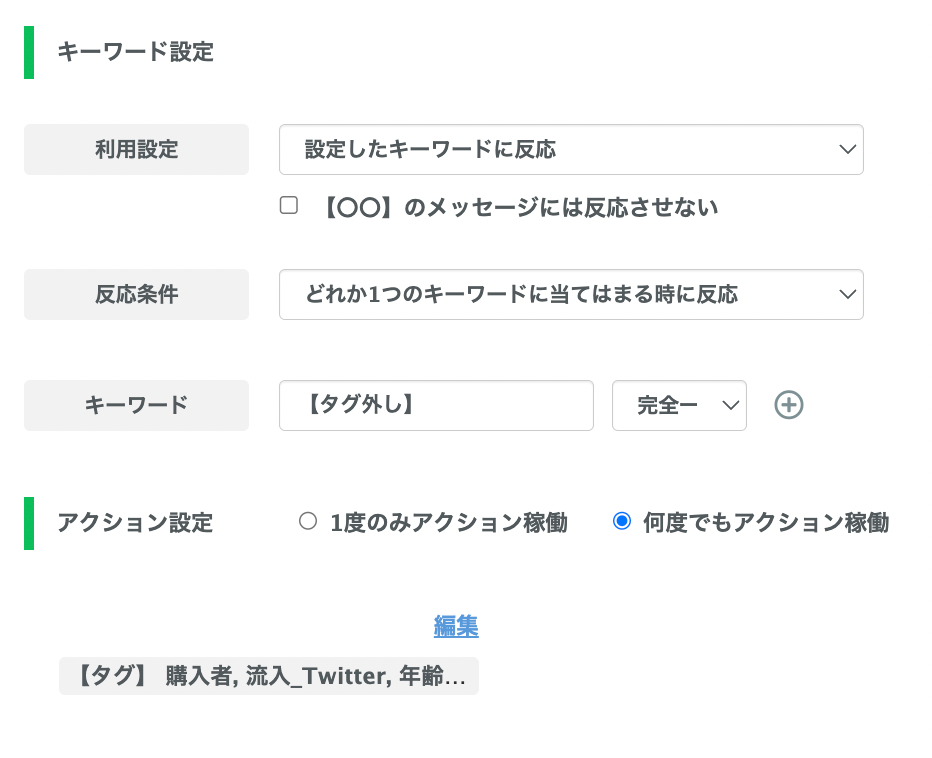This screenshot has width=932, height=758.
Task: Click the gray キーワード label box
Action: pos(136,405)
